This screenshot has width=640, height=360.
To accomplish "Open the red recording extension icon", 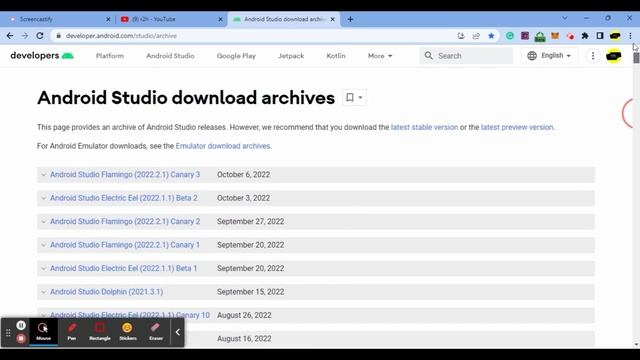I will 570,36.
